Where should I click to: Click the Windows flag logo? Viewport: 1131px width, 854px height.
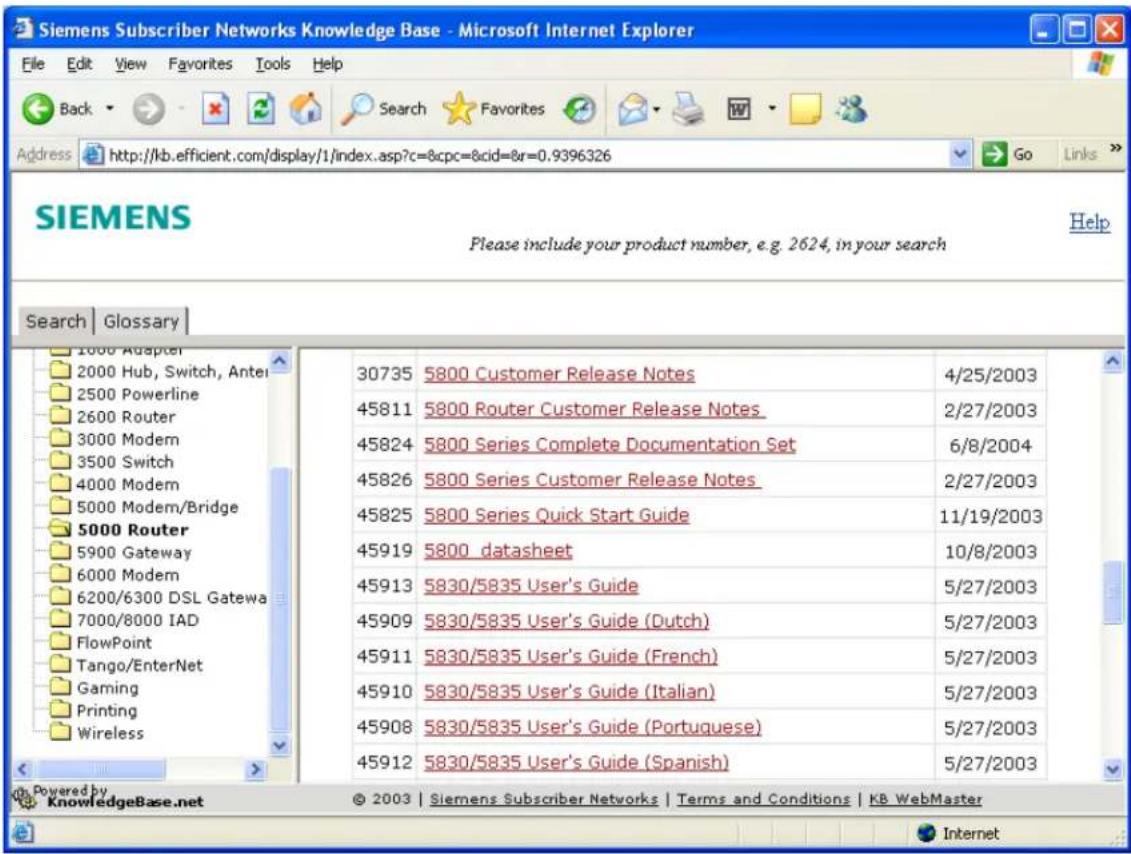click(x=1101, y=64)
